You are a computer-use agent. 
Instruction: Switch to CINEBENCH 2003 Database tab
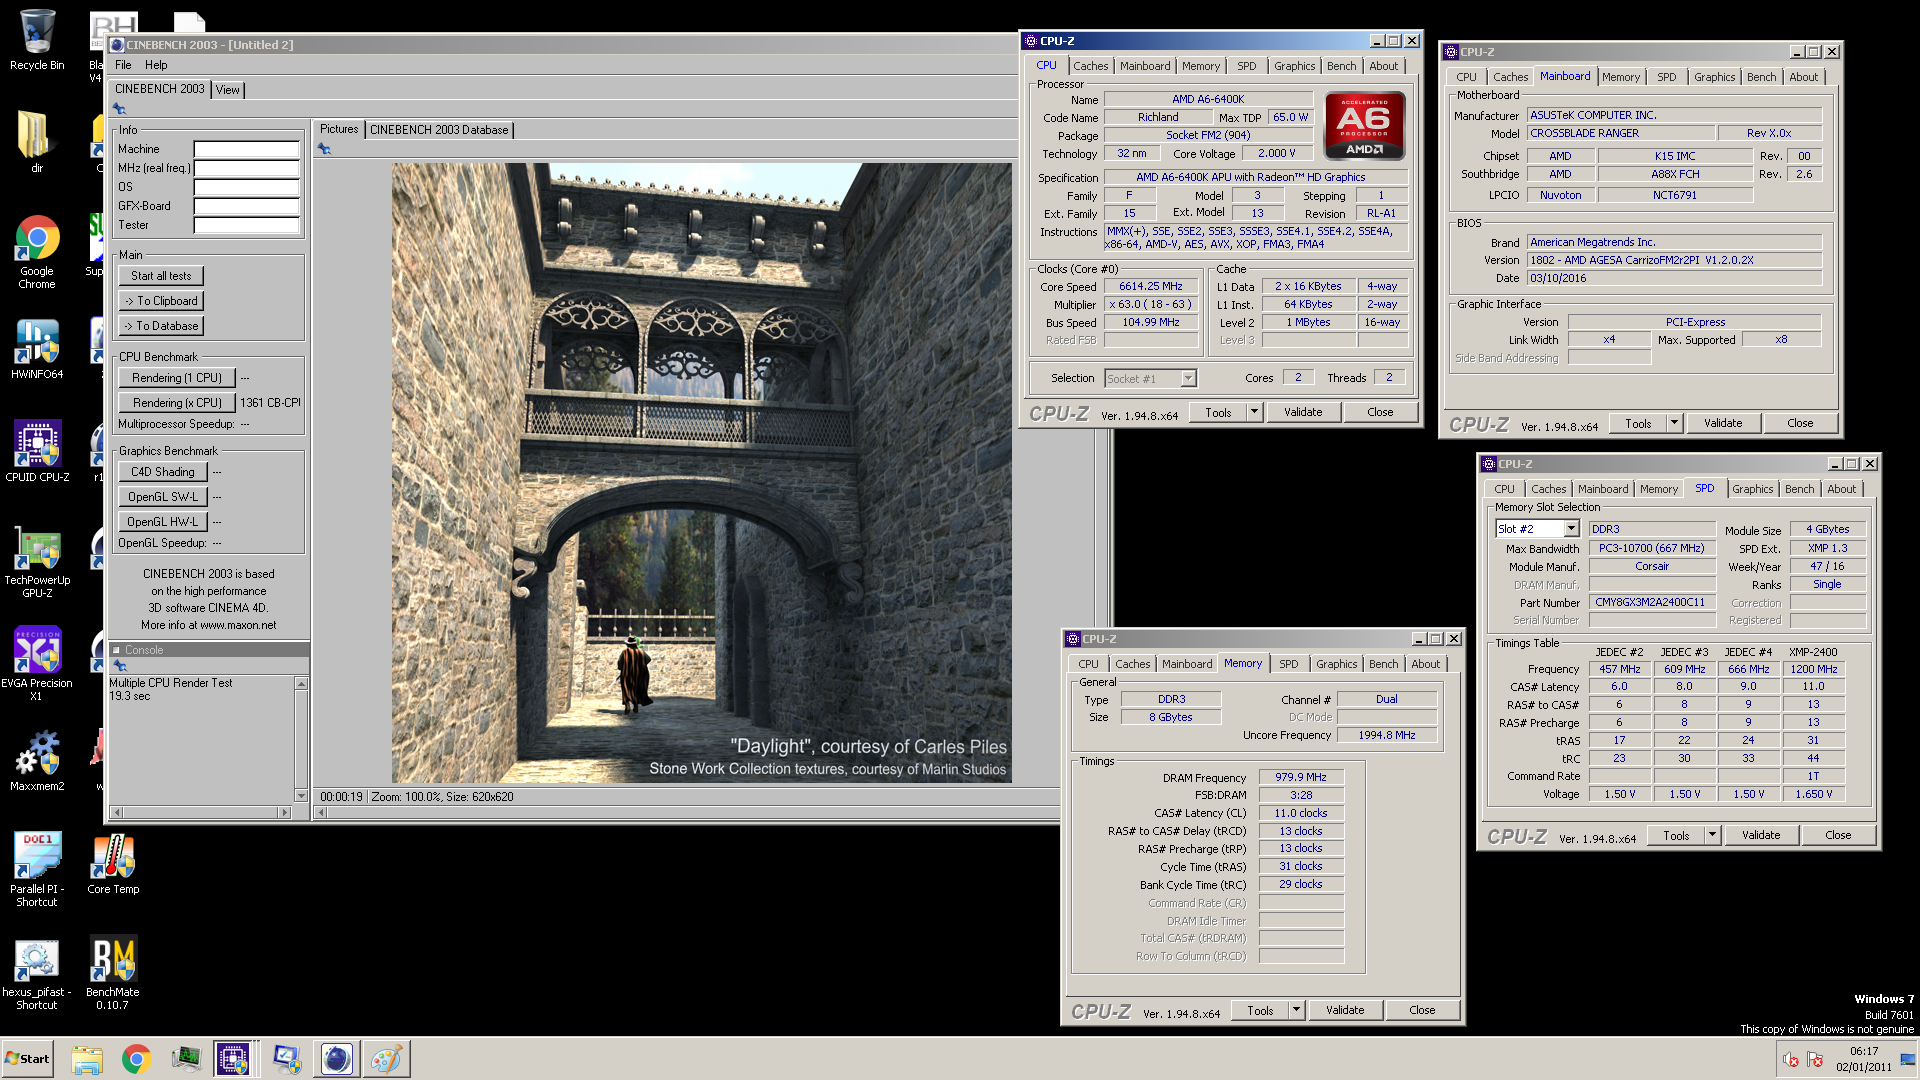coord(439,130)
